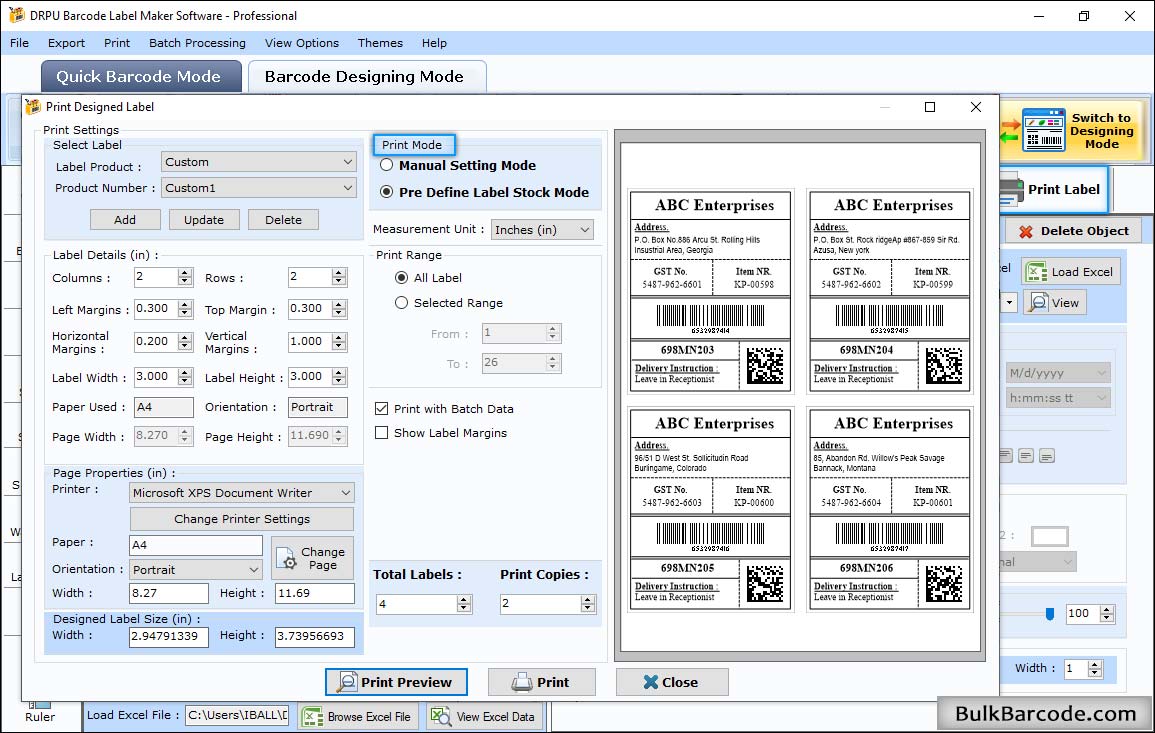1155x733 pixels.
Task: Enable Show Label Margins checkbox
Action: [x=382, y=433]
